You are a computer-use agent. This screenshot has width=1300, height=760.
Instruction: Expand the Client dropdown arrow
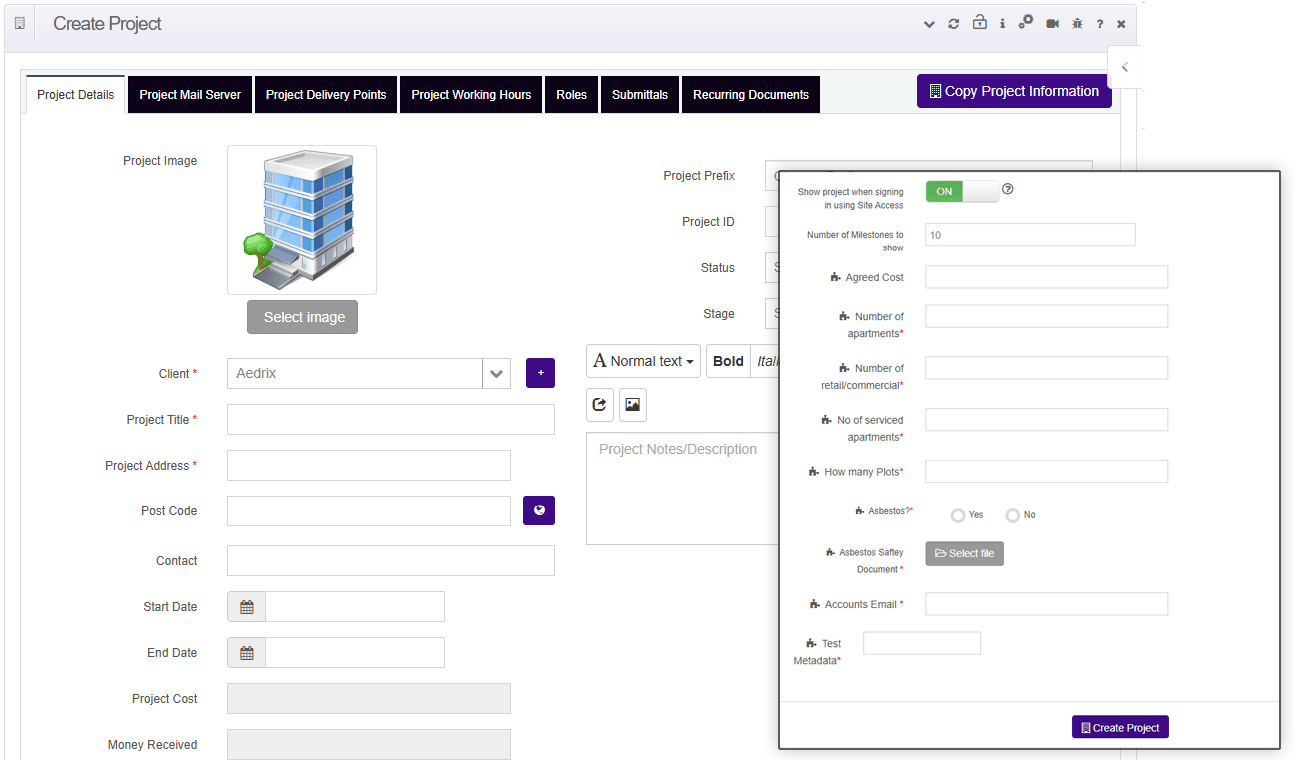(496, 374)
